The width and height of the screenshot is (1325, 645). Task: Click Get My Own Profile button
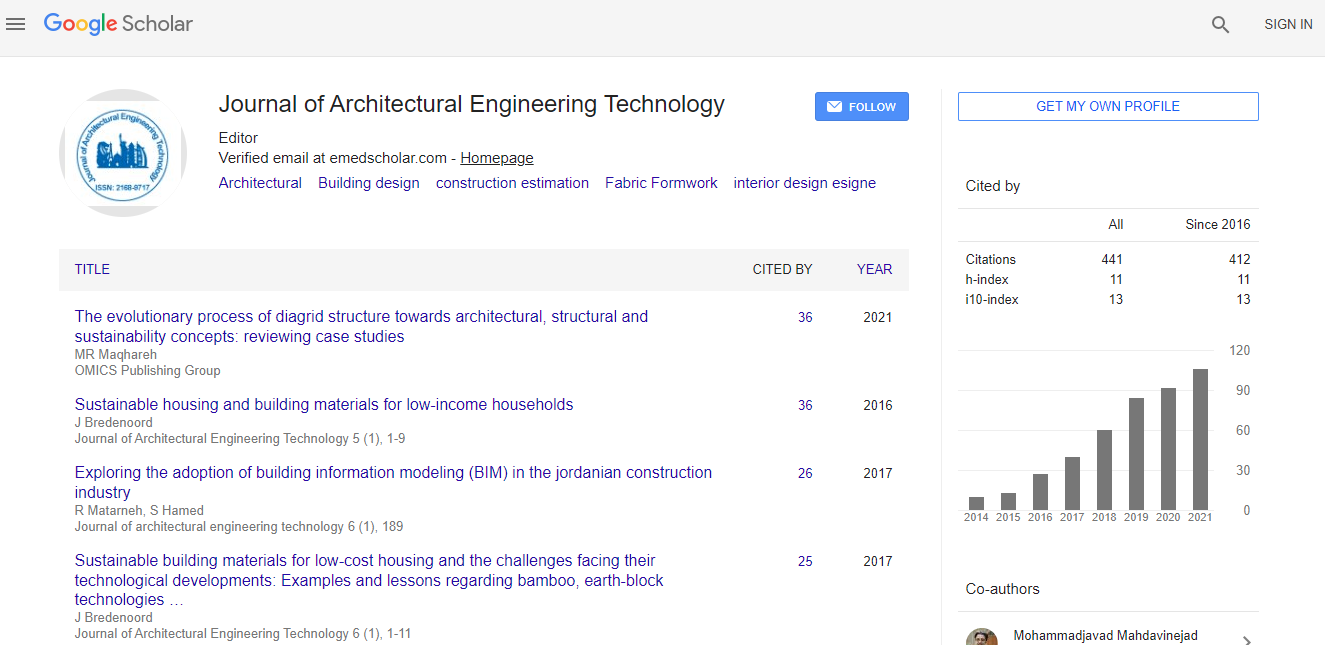point(1107,107)
